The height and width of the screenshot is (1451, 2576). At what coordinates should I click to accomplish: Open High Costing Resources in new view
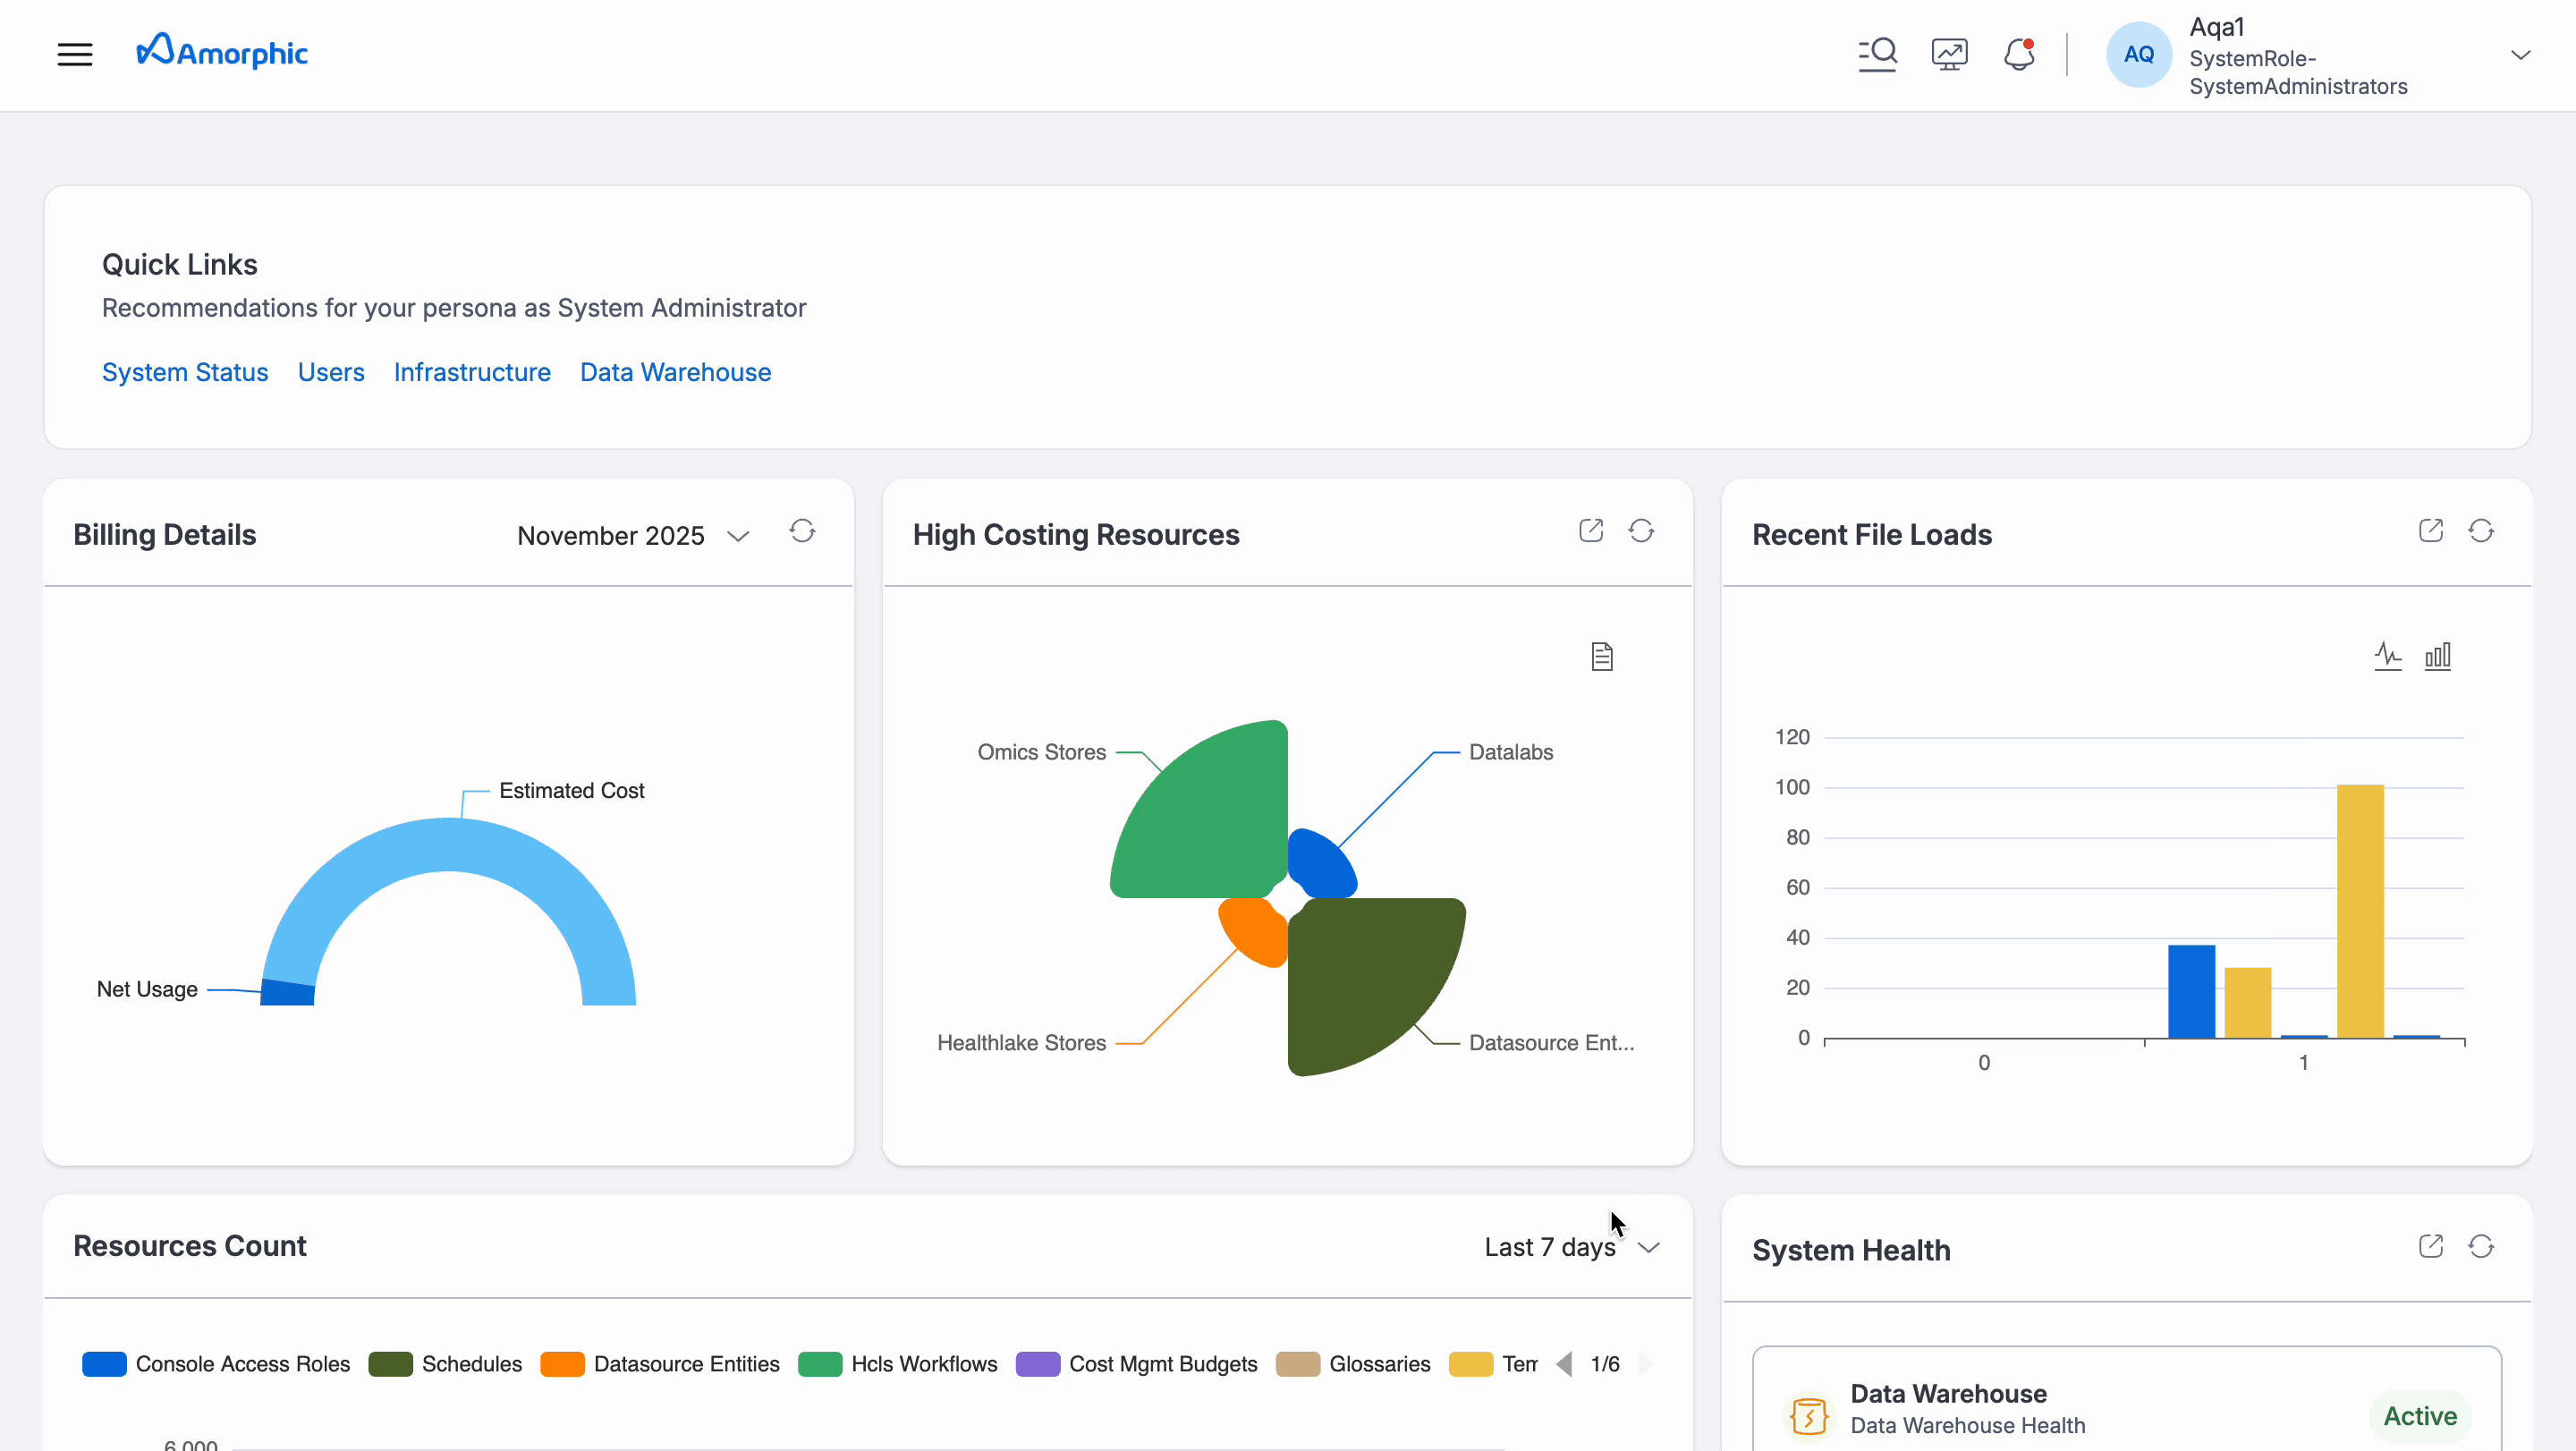(1591, 531)
